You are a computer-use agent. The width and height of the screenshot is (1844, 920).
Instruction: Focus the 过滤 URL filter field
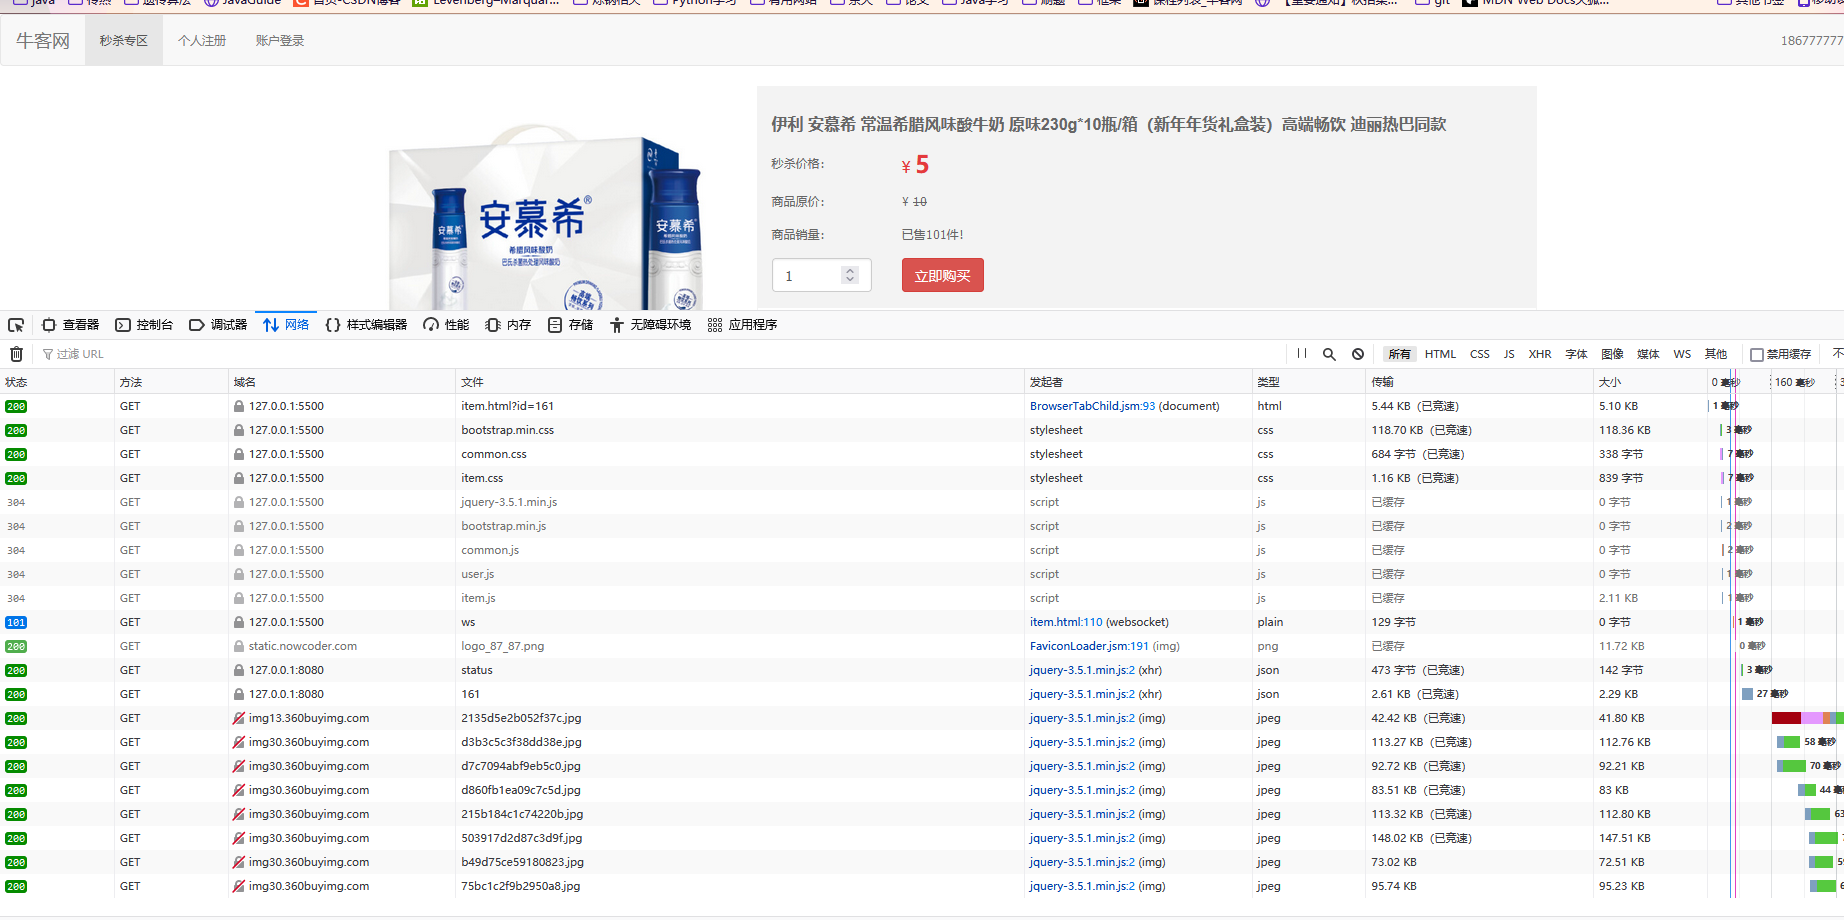click(660, 354)
